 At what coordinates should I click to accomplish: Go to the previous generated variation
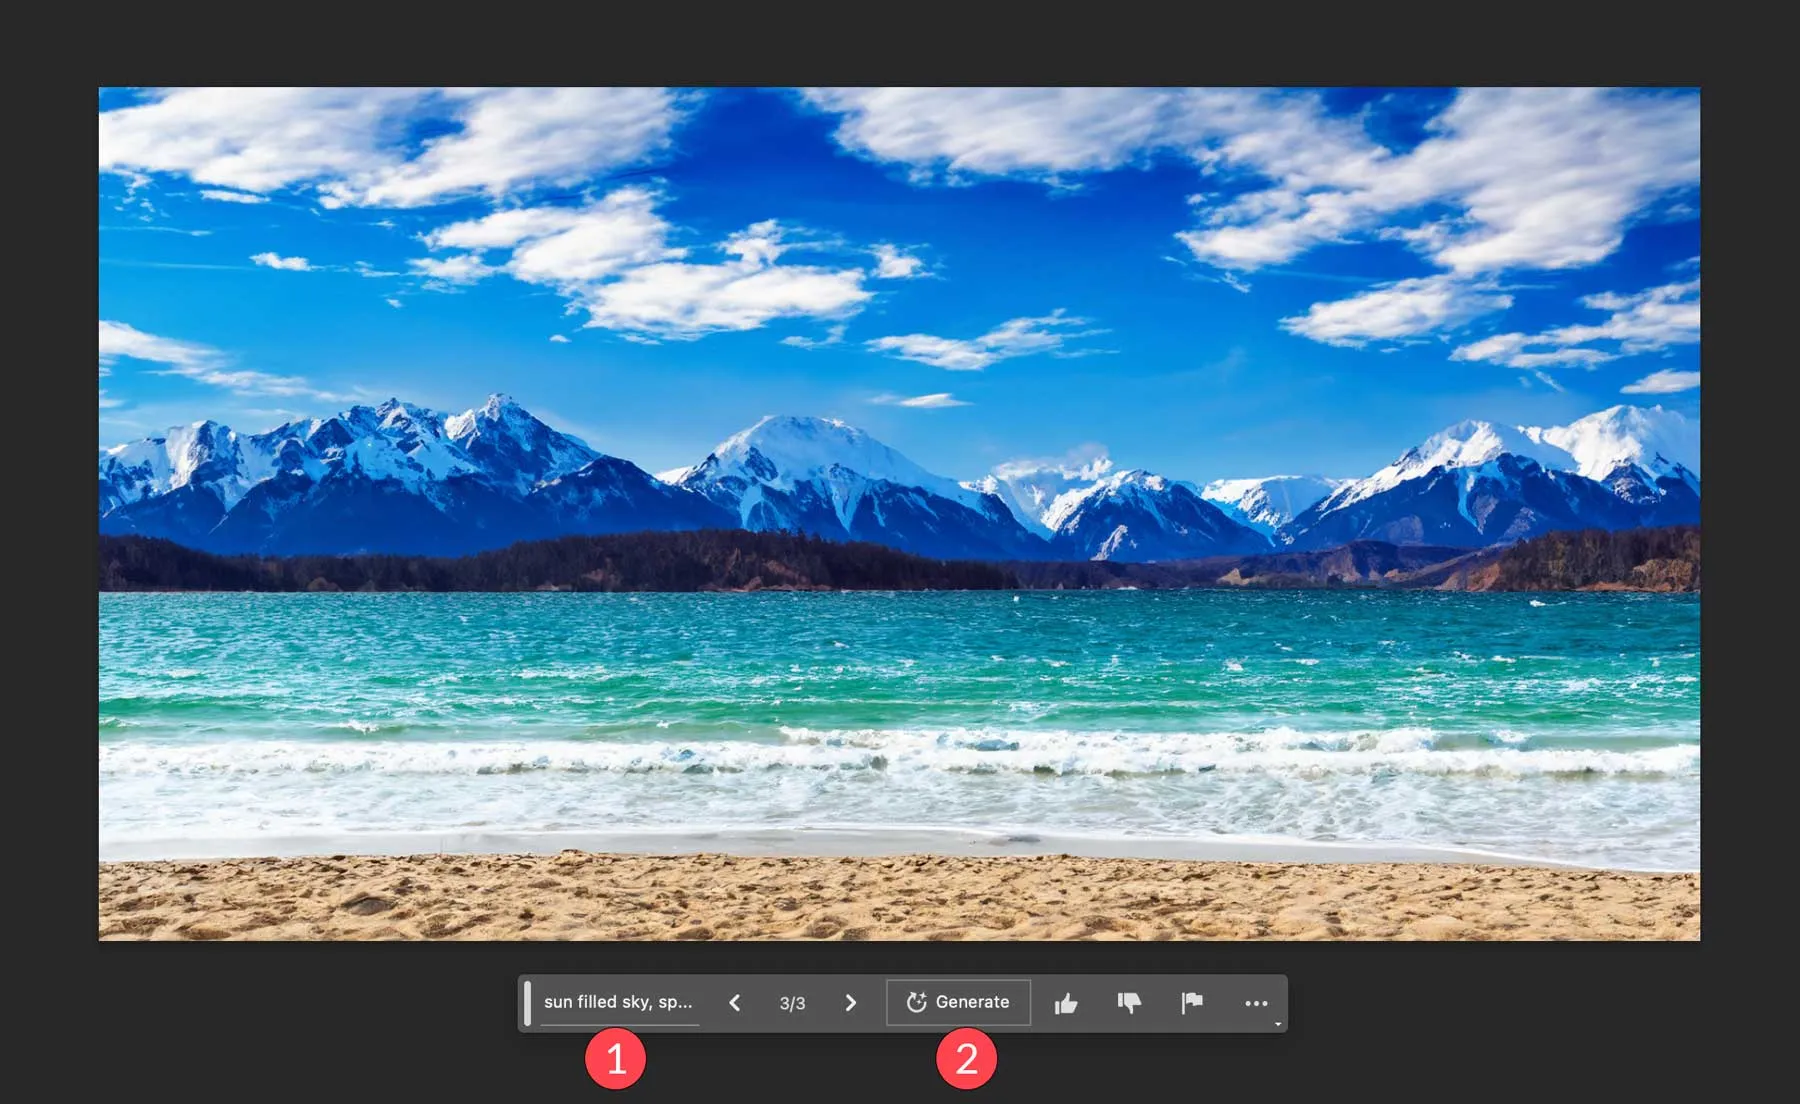pyautogui.click(x=735, y=1003)
